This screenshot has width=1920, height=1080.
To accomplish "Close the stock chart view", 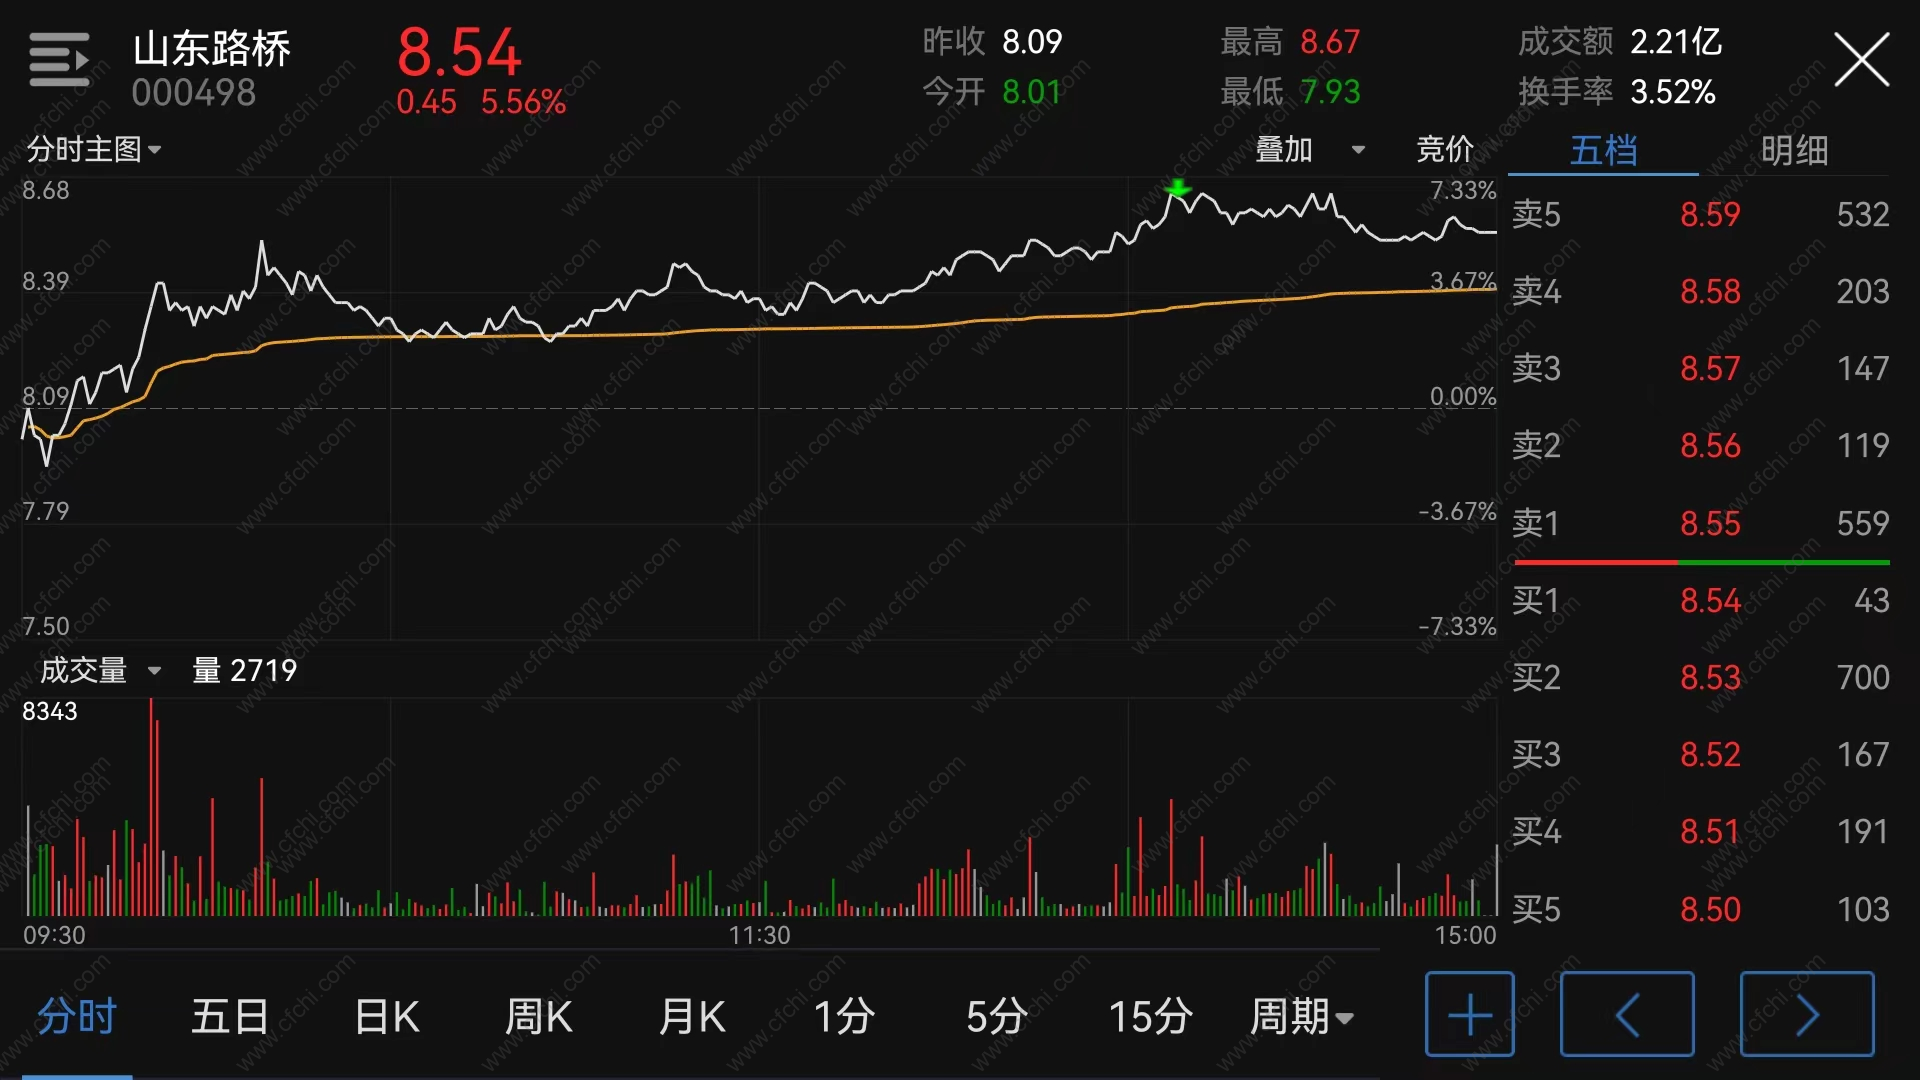I will [x=1861, y=60].
